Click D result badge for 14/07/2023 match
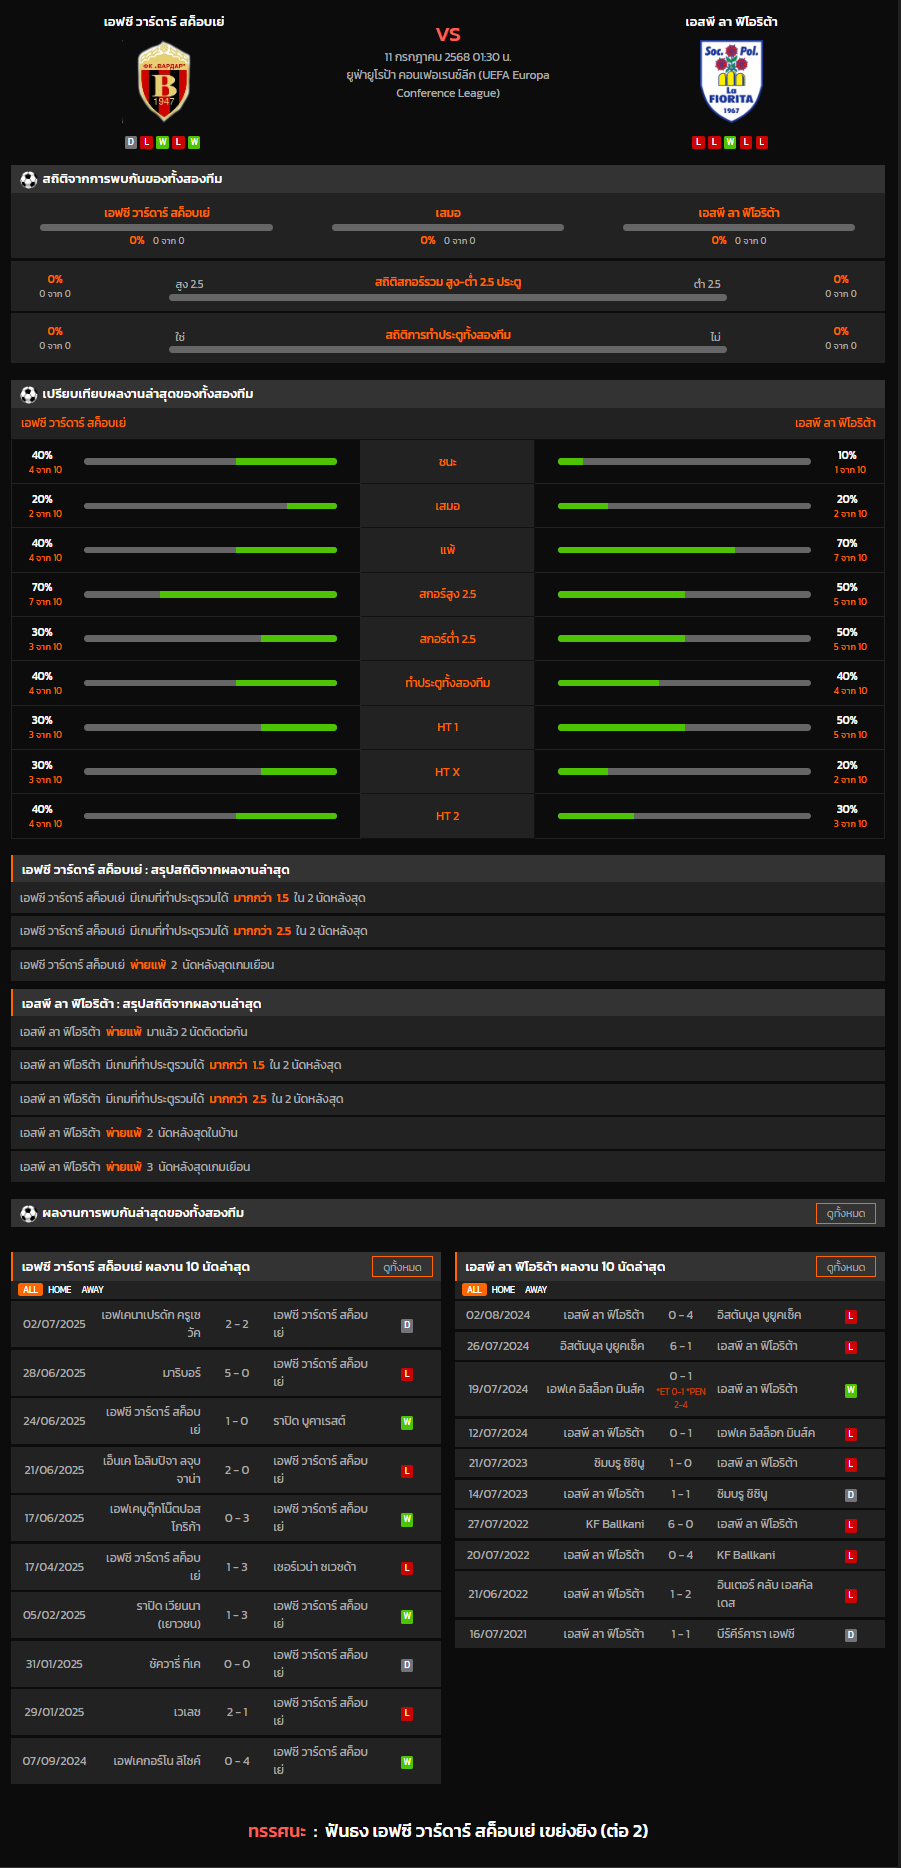 coord(851,1495)
